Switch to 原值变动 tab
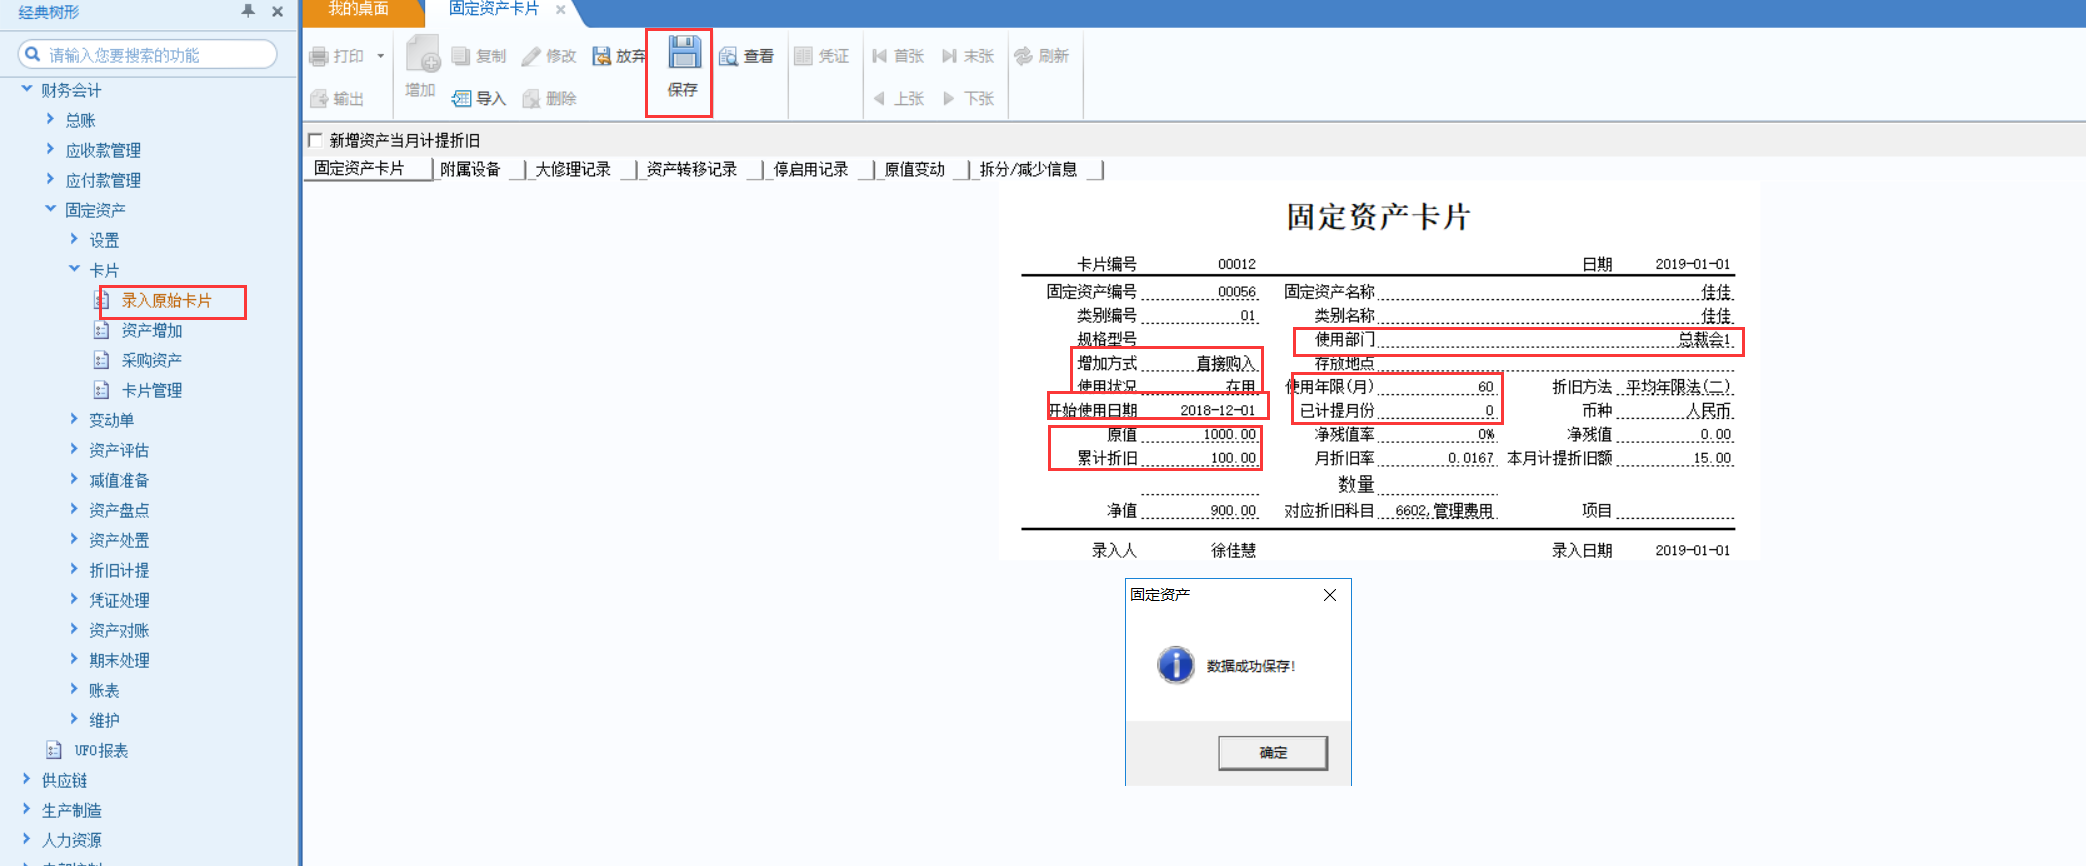2086x866 pixels. 915,169
